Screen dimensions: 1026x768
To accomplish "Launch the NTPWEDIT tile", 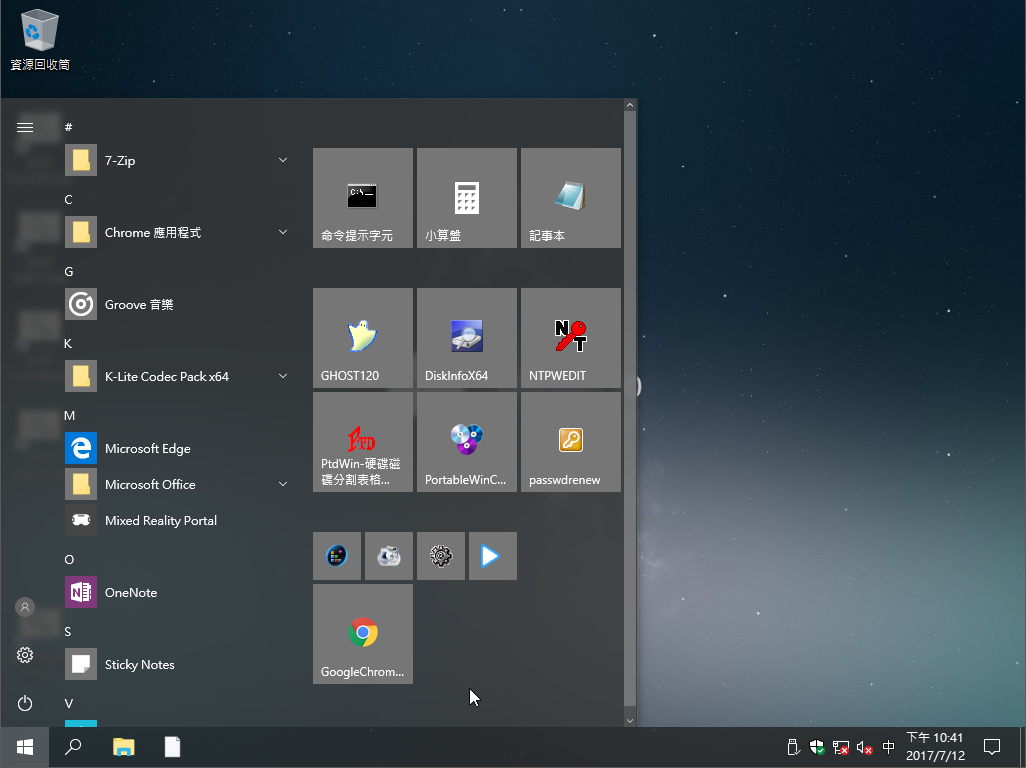I will pos(570,338).
